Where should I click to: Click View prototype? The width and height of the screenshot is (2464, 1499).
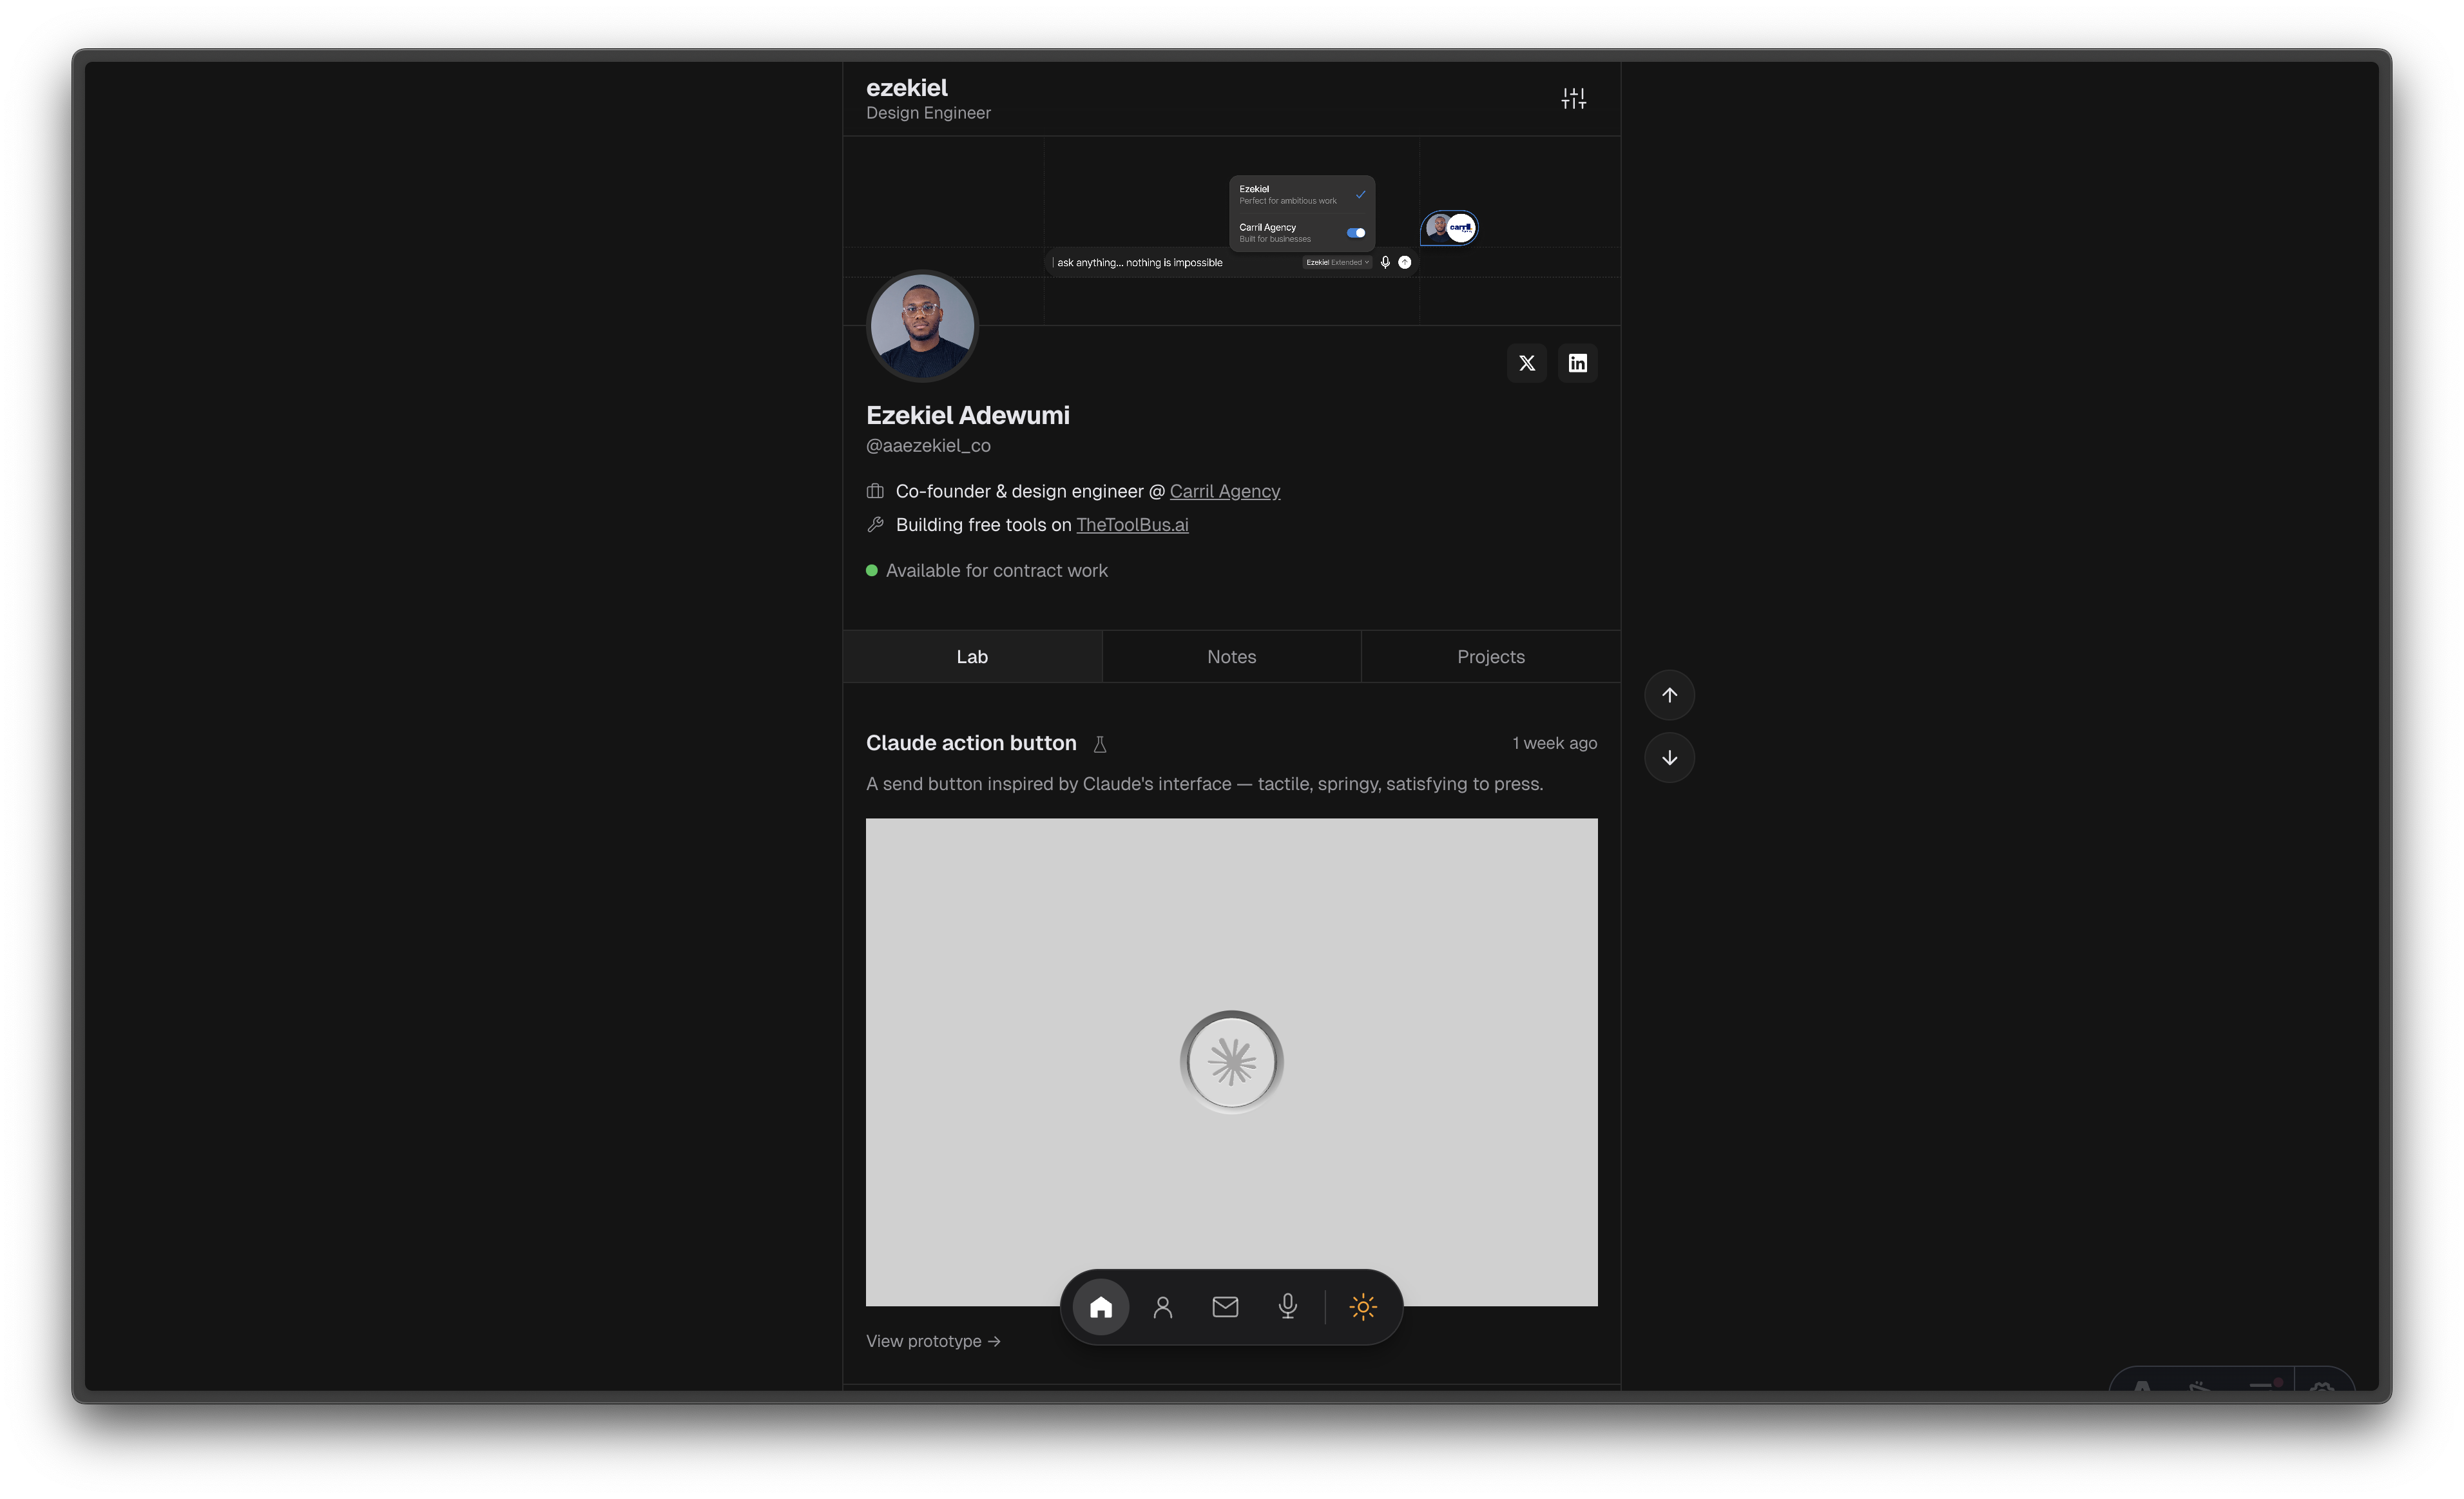point(932,1341)
